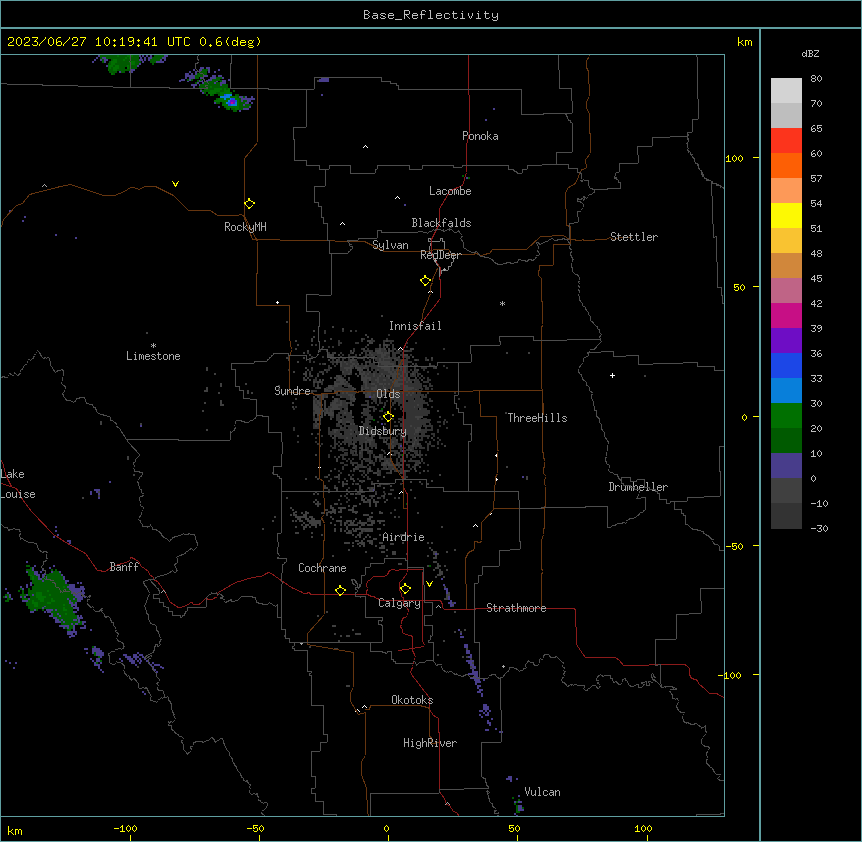The width and height of the screenshot is (862, 842).
Task: Click the dBZ legend heading
Action: coord(810,54)
